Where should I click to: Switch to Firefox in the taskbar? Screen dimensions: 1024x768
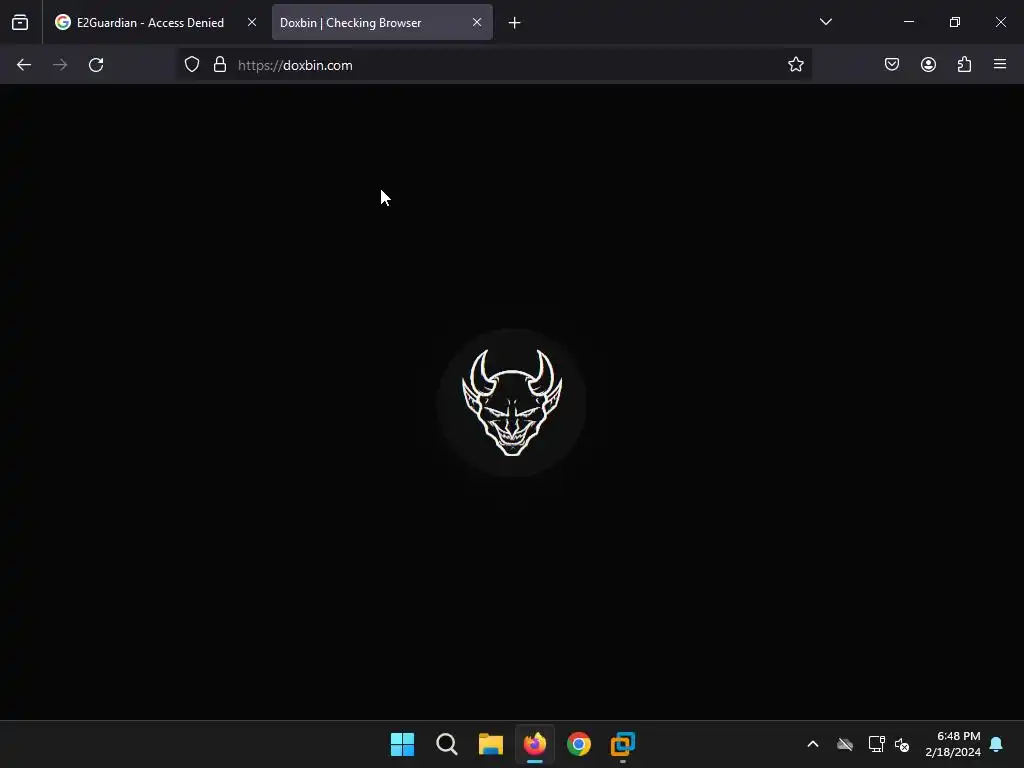[x=535, y=744]
